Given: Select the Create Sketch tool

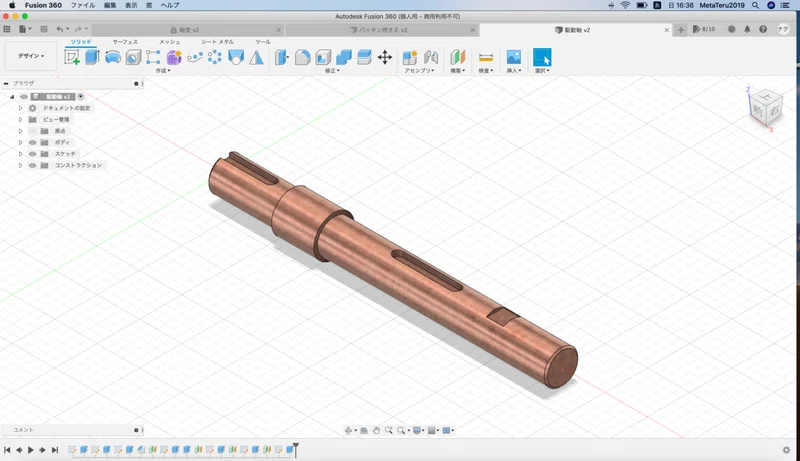Looking at the screenshot, I should [x=72, y=57].
